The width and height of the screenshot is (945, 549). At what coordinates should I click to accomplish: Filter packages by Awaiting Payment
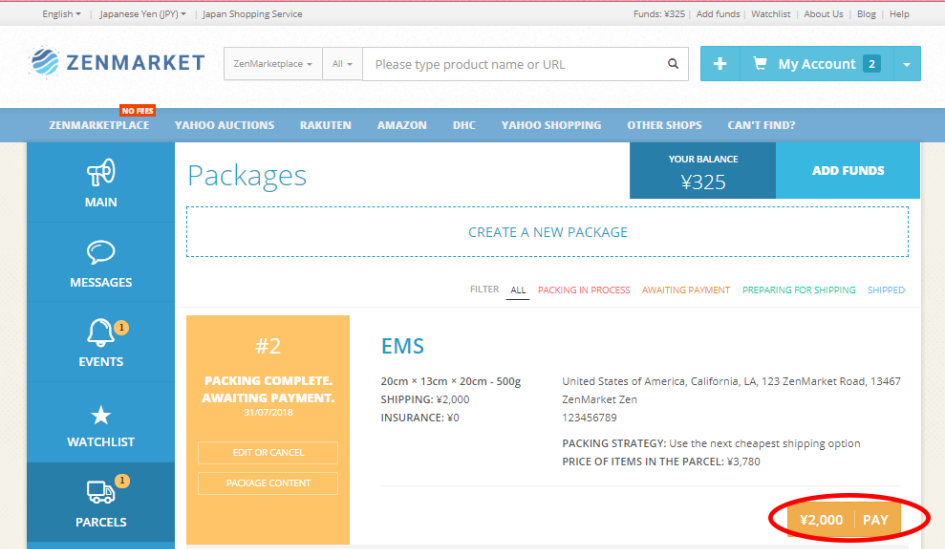[x=686, y=290]
